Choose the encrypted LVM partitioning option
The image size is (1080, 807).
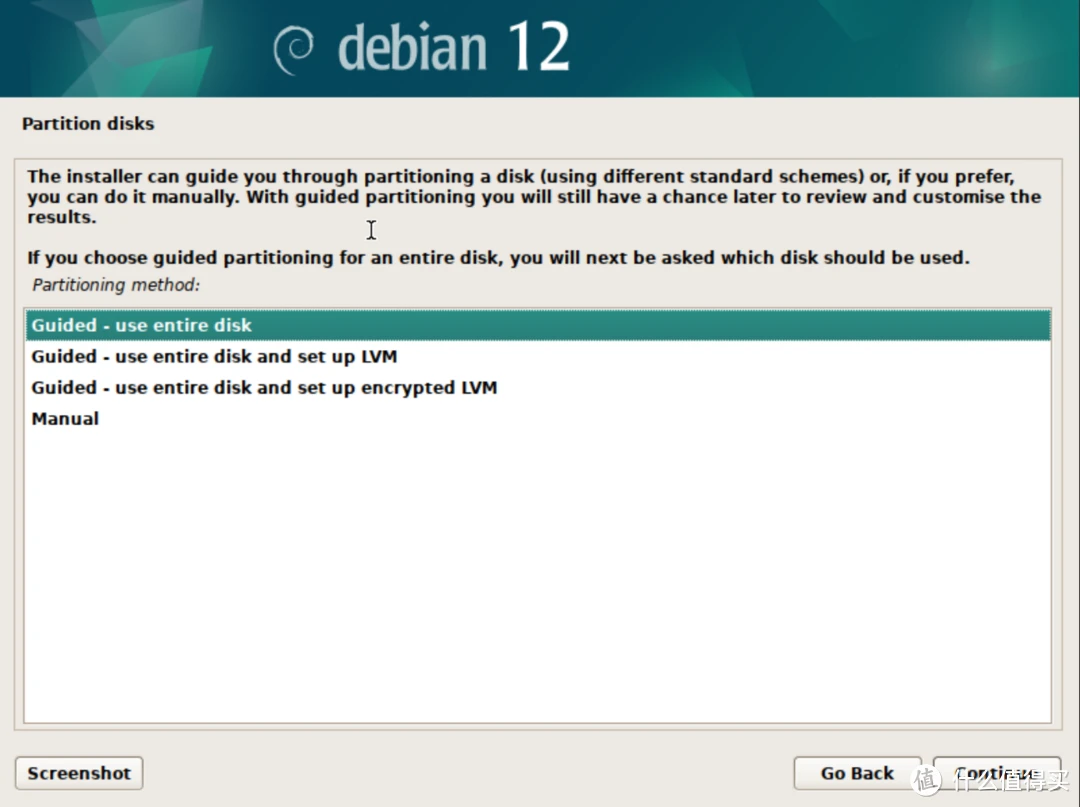(264, 387)
